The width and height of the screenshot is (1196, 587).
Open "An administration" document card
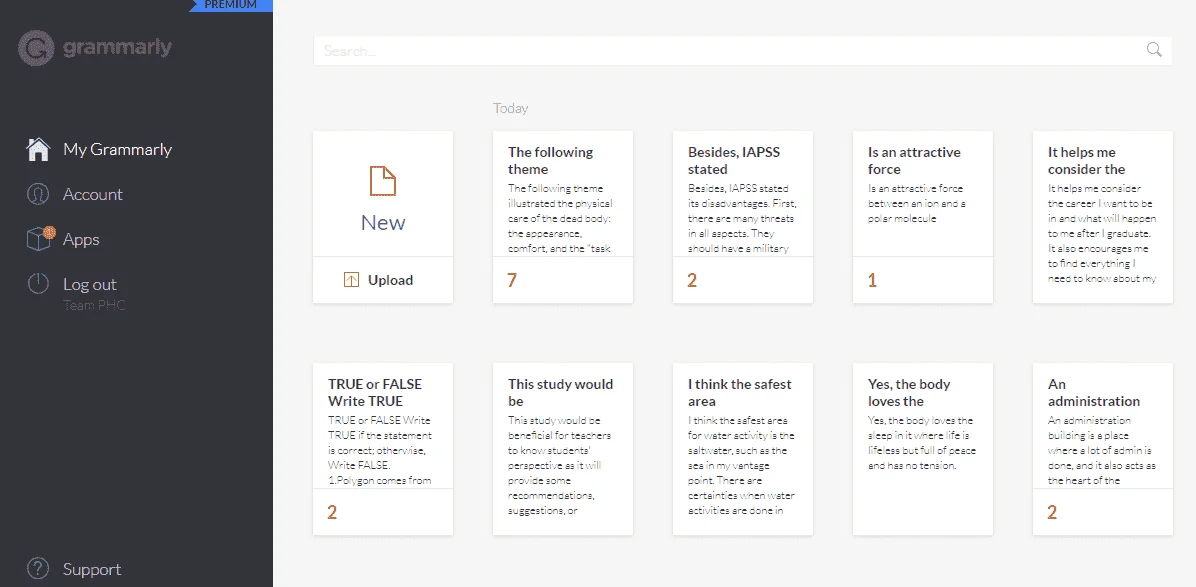[1102, 449]
